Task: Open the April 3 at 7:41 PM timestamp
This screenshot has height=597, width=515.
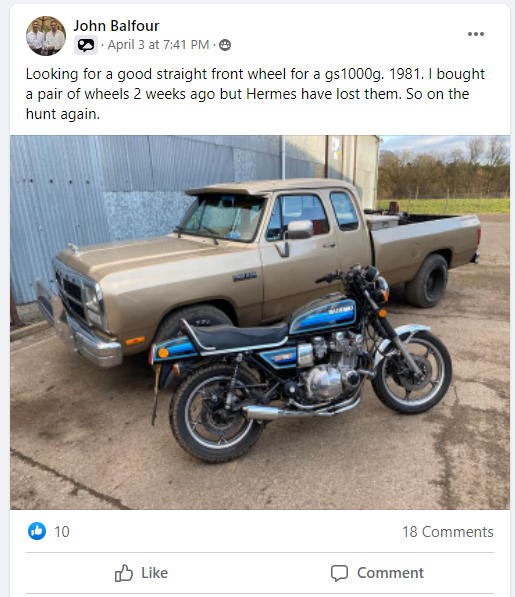Action: [158, 45]
